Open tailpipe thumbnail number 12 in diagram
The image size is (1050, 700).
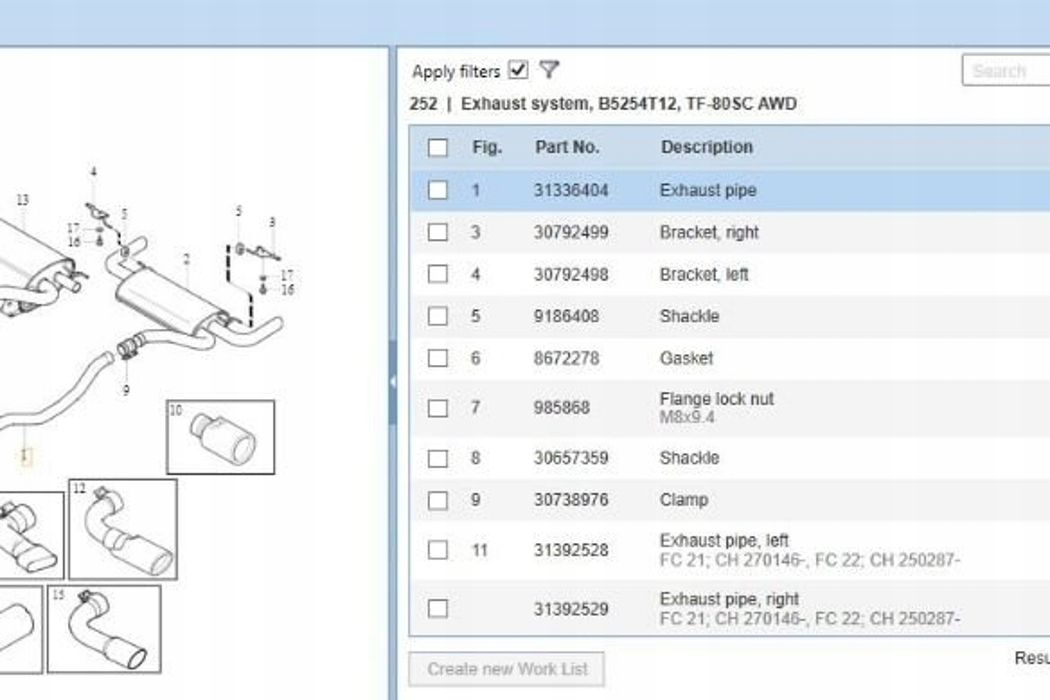coord(123,529)
